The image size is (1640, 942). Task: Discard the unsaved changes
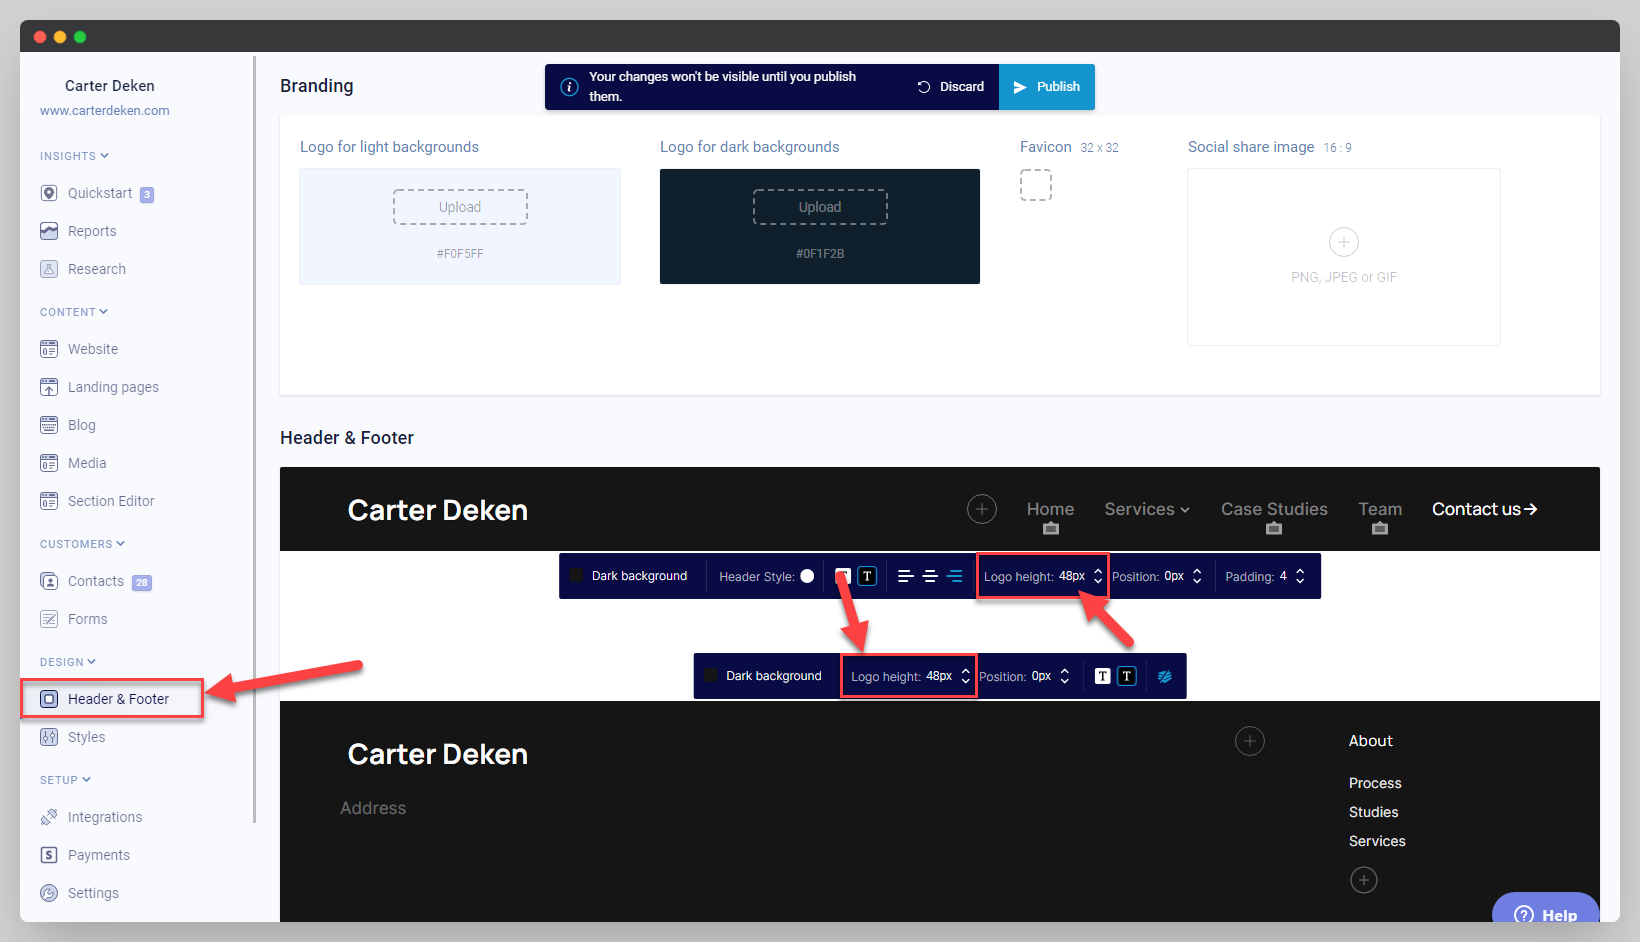pyautogui.click(x=949, y=86)
